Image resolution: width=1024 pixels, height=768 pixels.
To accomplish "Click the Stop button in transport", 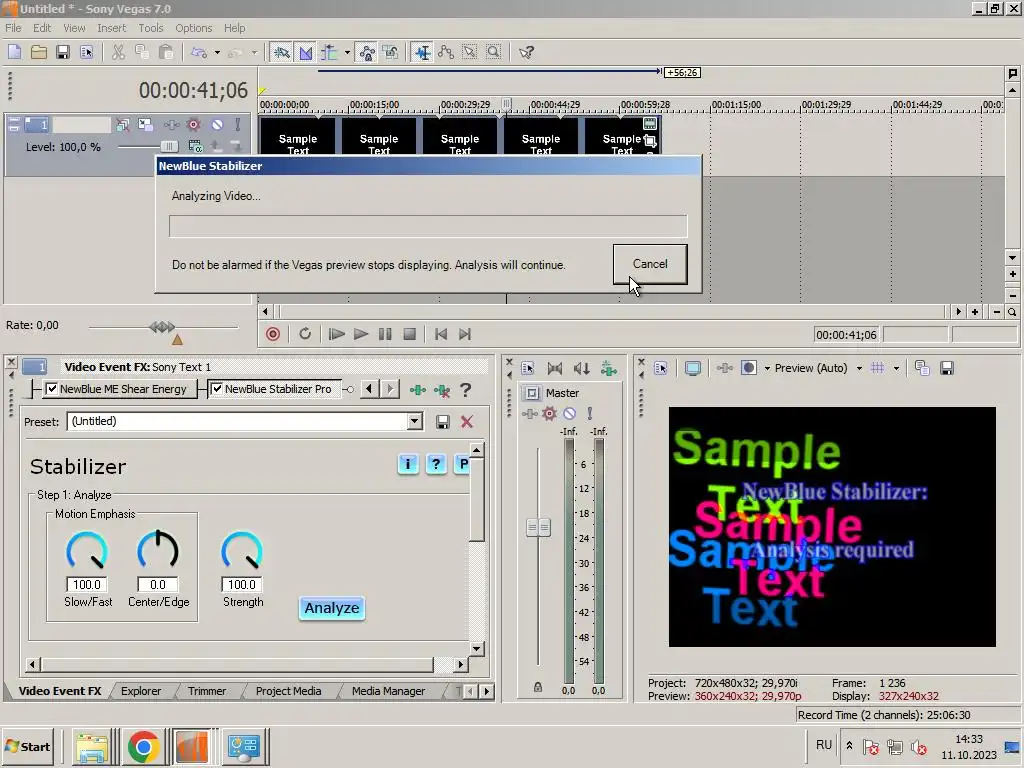I will click(409, 334).
